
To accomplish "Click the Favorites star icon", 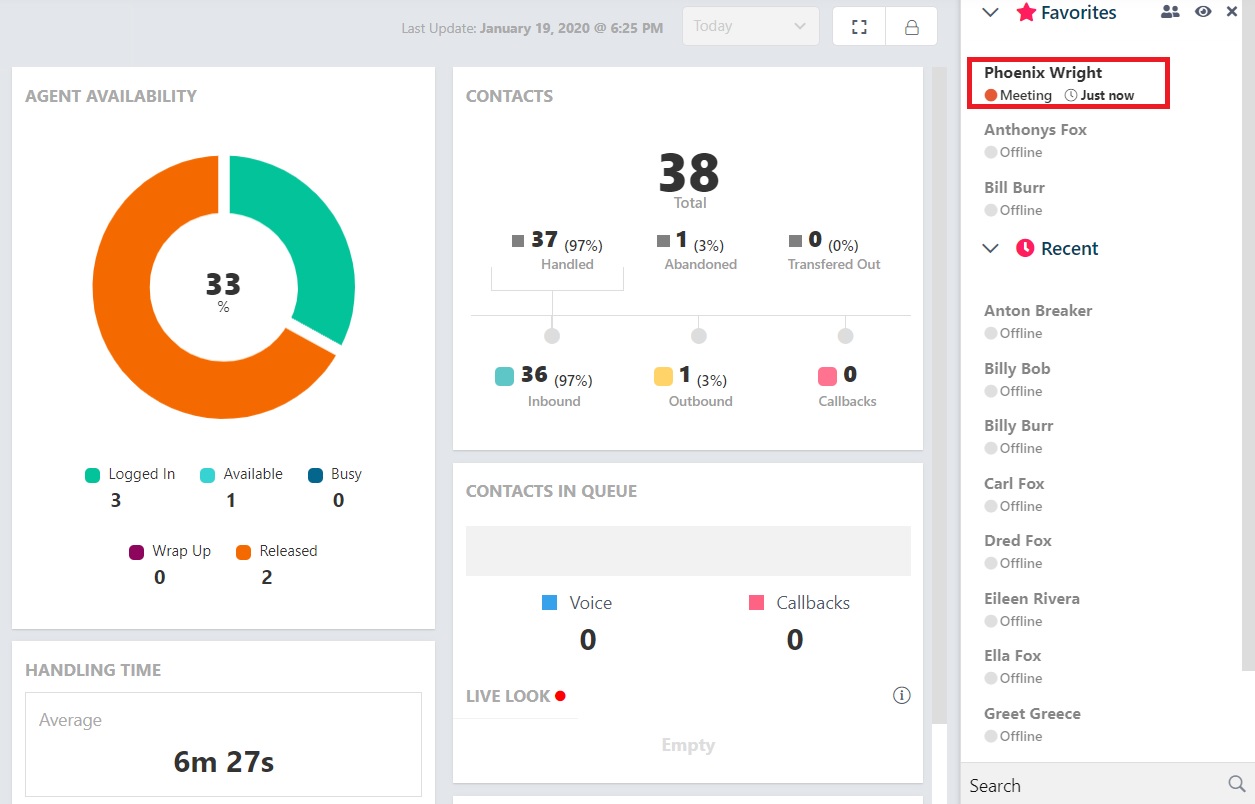I will (x=1026, y=13).
